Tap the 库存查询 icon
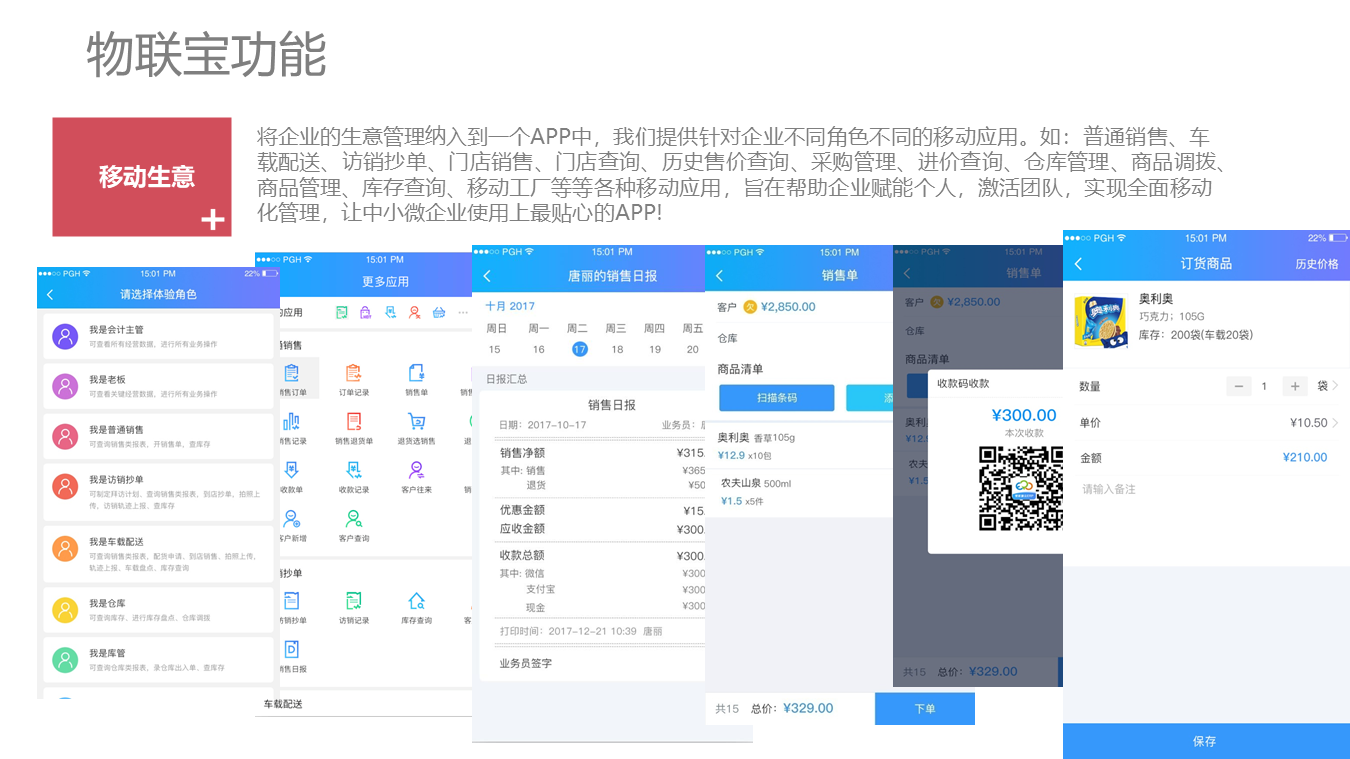Screen dimensions: 1350x759 coord(414,601)
